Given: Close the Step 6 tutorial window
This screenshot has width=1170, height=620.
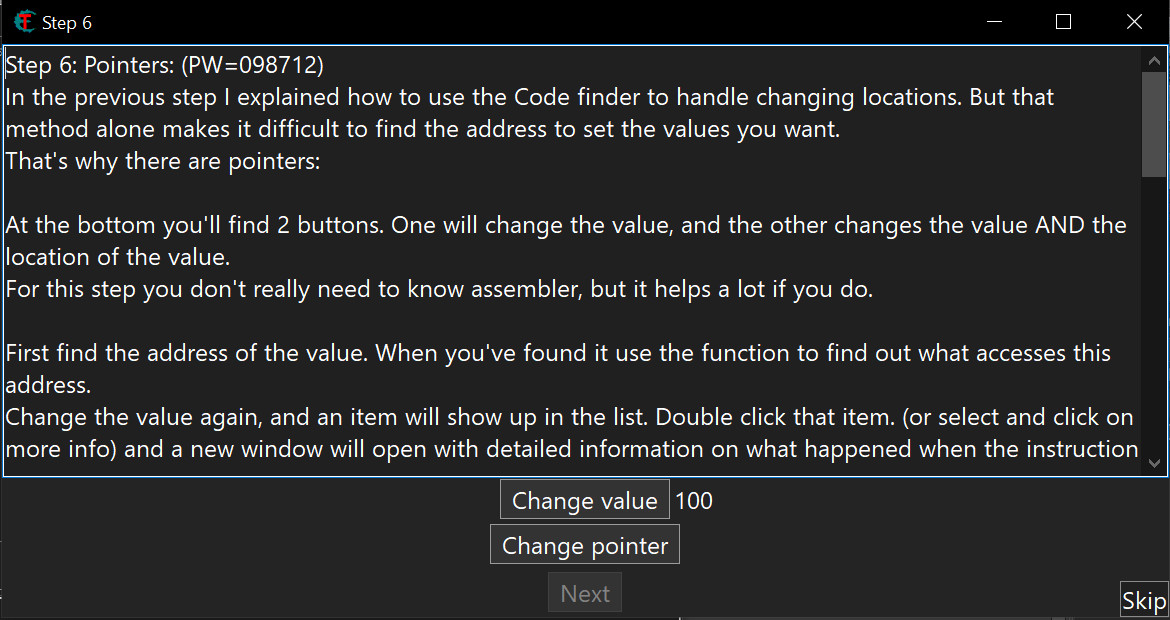Looking at the screenshot, I should [x=1134, y=21].
